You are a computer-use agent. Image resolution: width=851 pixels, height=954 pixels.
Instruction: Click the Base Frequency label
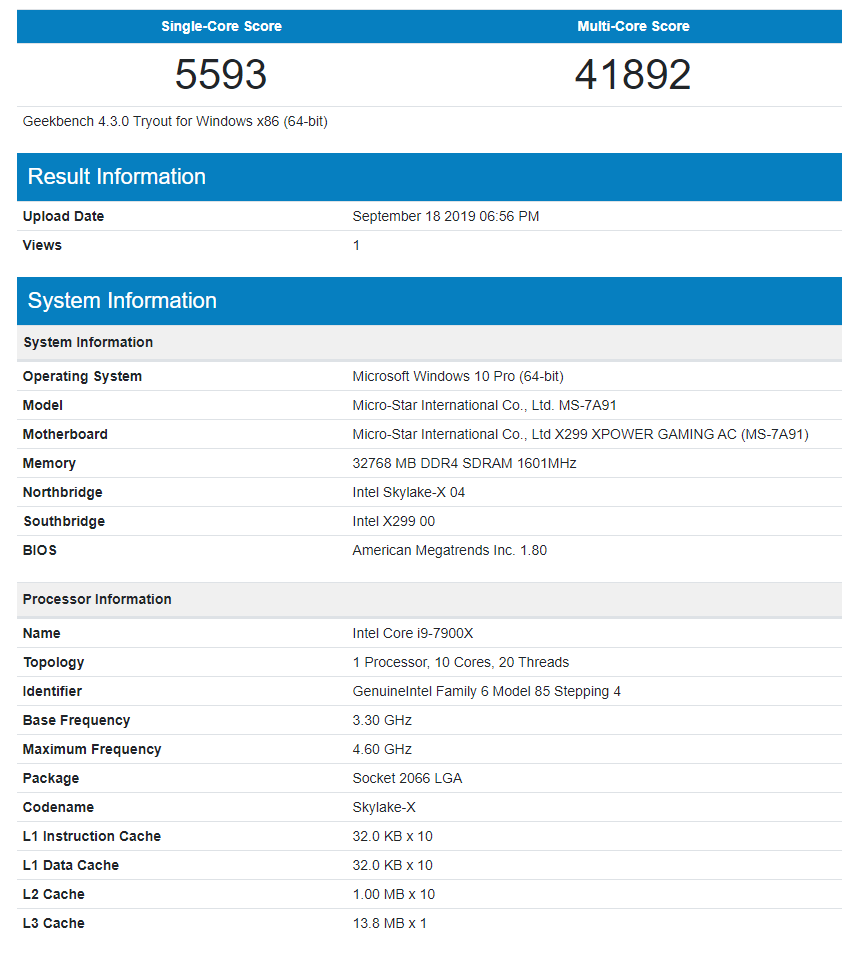click(77, 720)
